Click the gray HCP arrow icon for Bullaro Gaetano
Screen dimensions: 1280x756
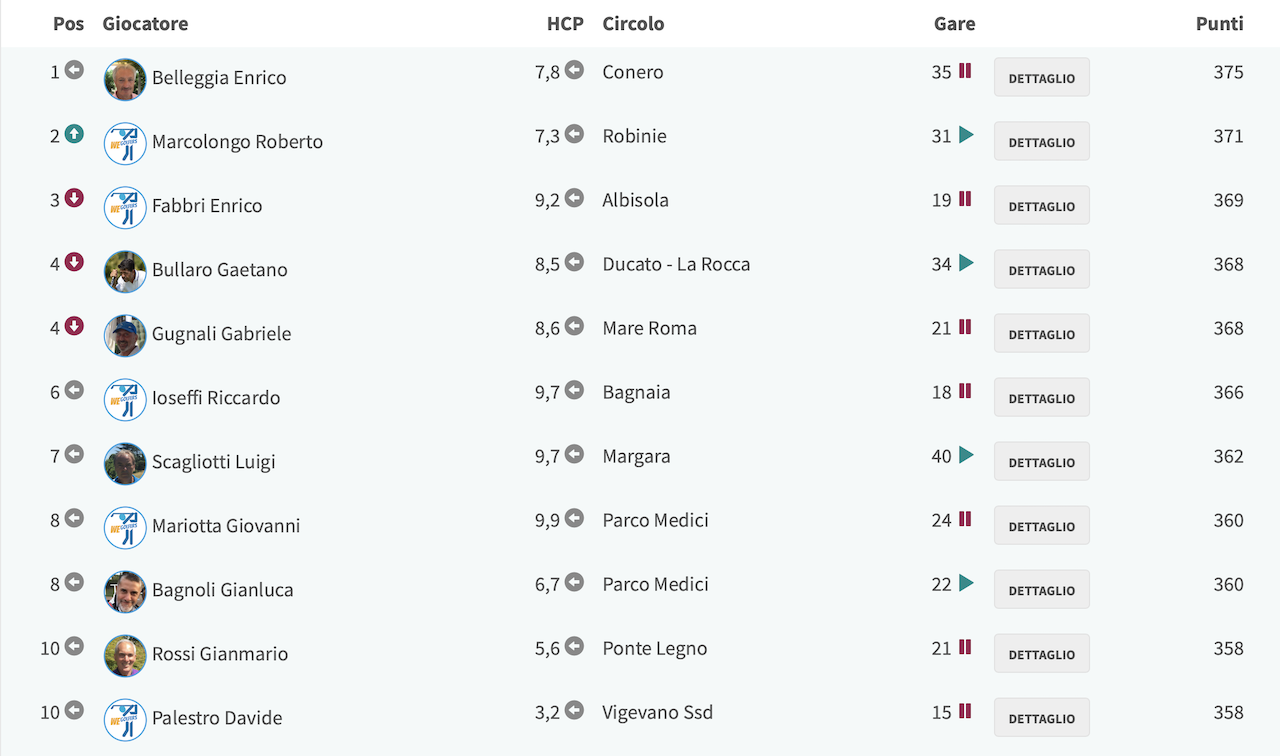point(574,262)
